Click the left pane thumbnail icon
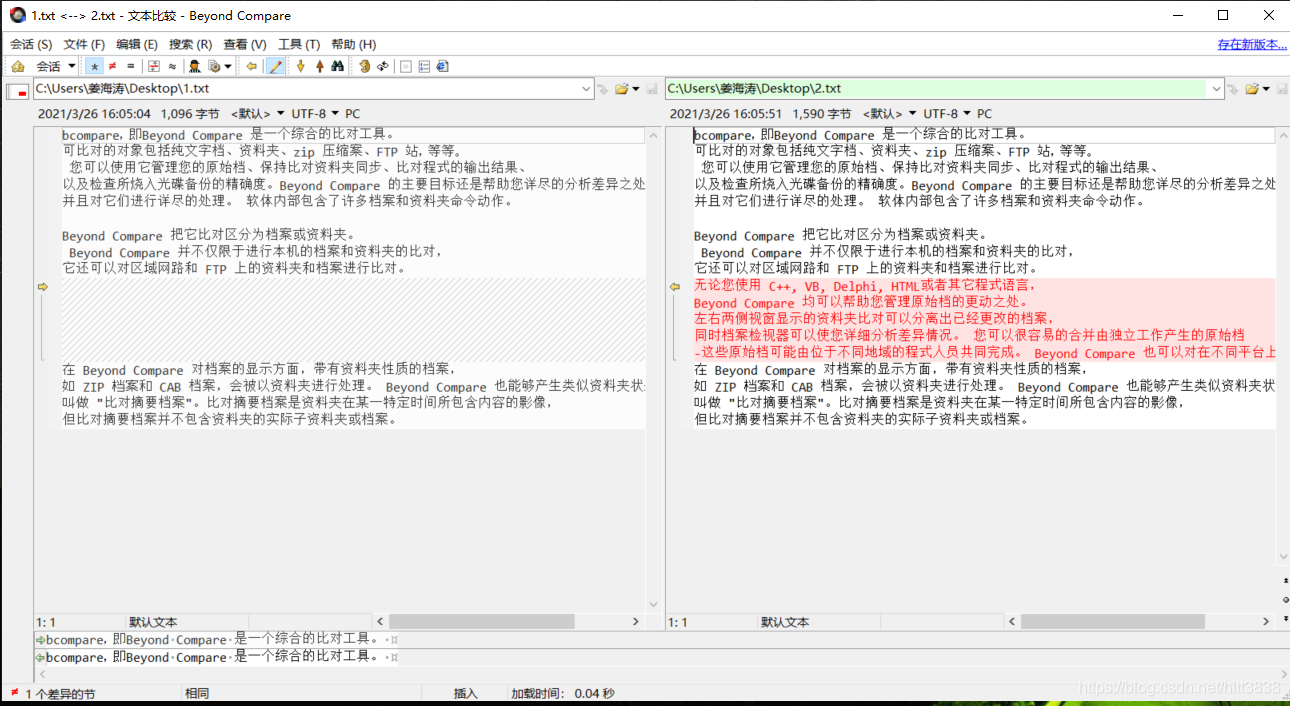The width and height of the screenshot is (1290, 706). click(x=17, y=91)
